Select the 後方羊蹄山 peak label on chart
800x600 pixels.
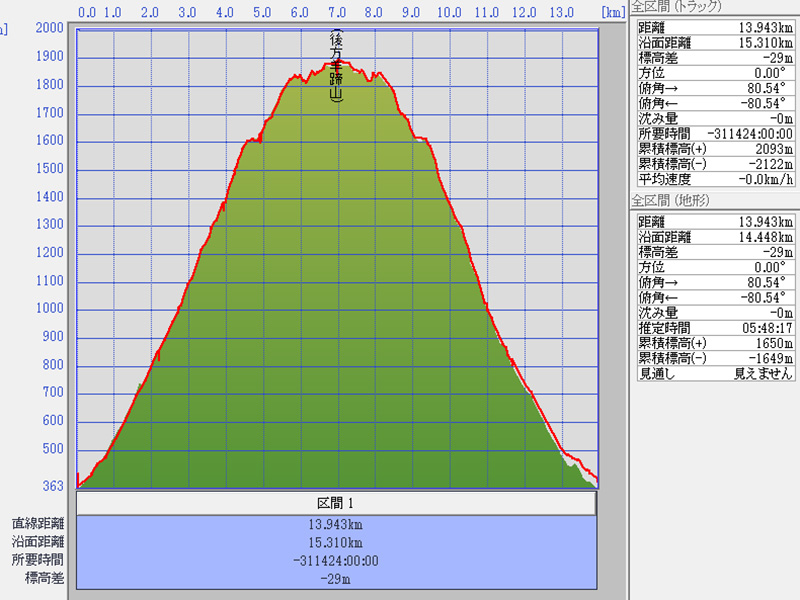336,67
